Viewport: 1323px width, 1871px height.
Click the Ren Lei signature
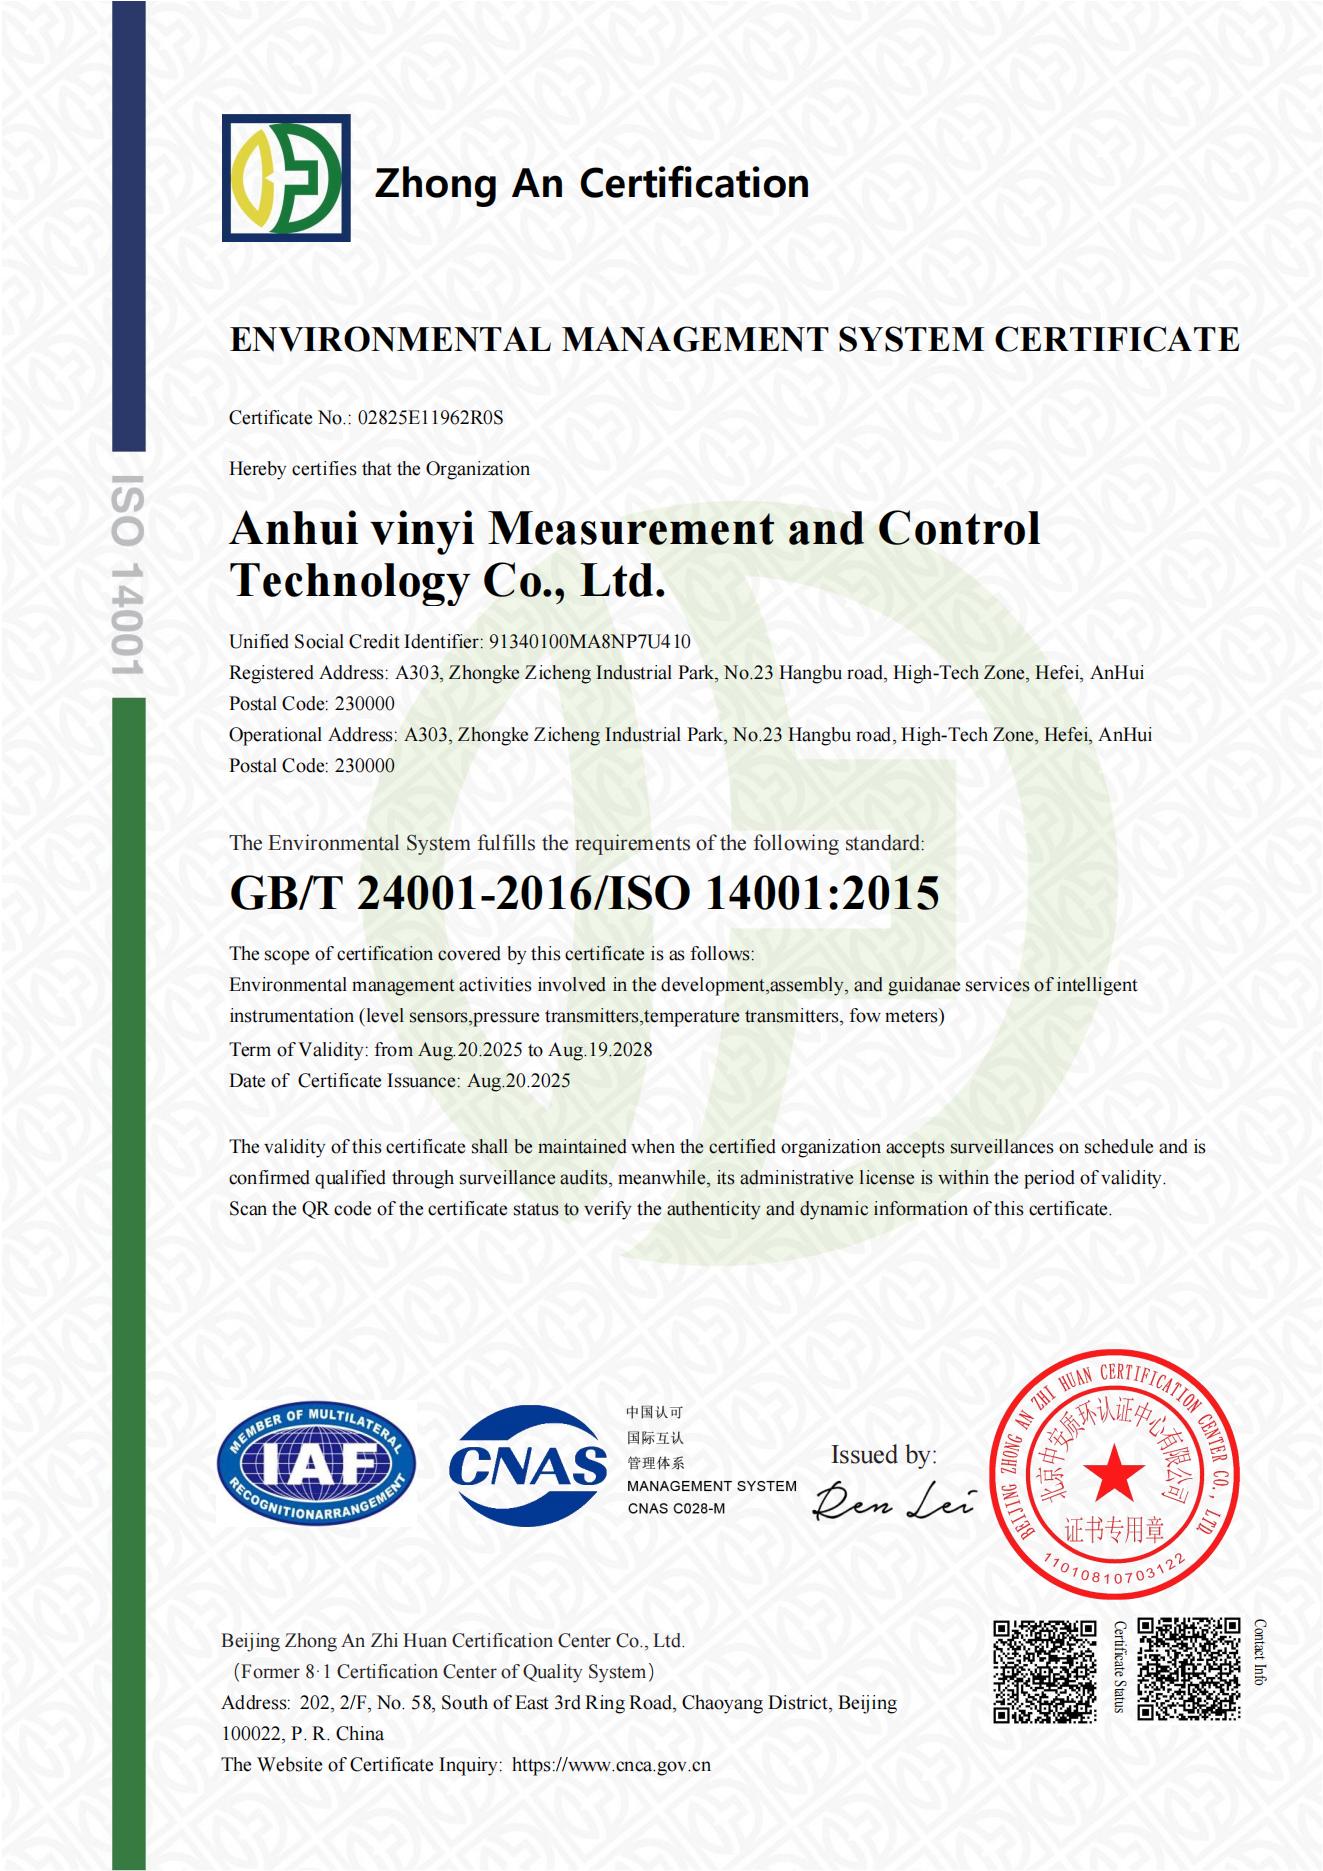coord(892,1500)
